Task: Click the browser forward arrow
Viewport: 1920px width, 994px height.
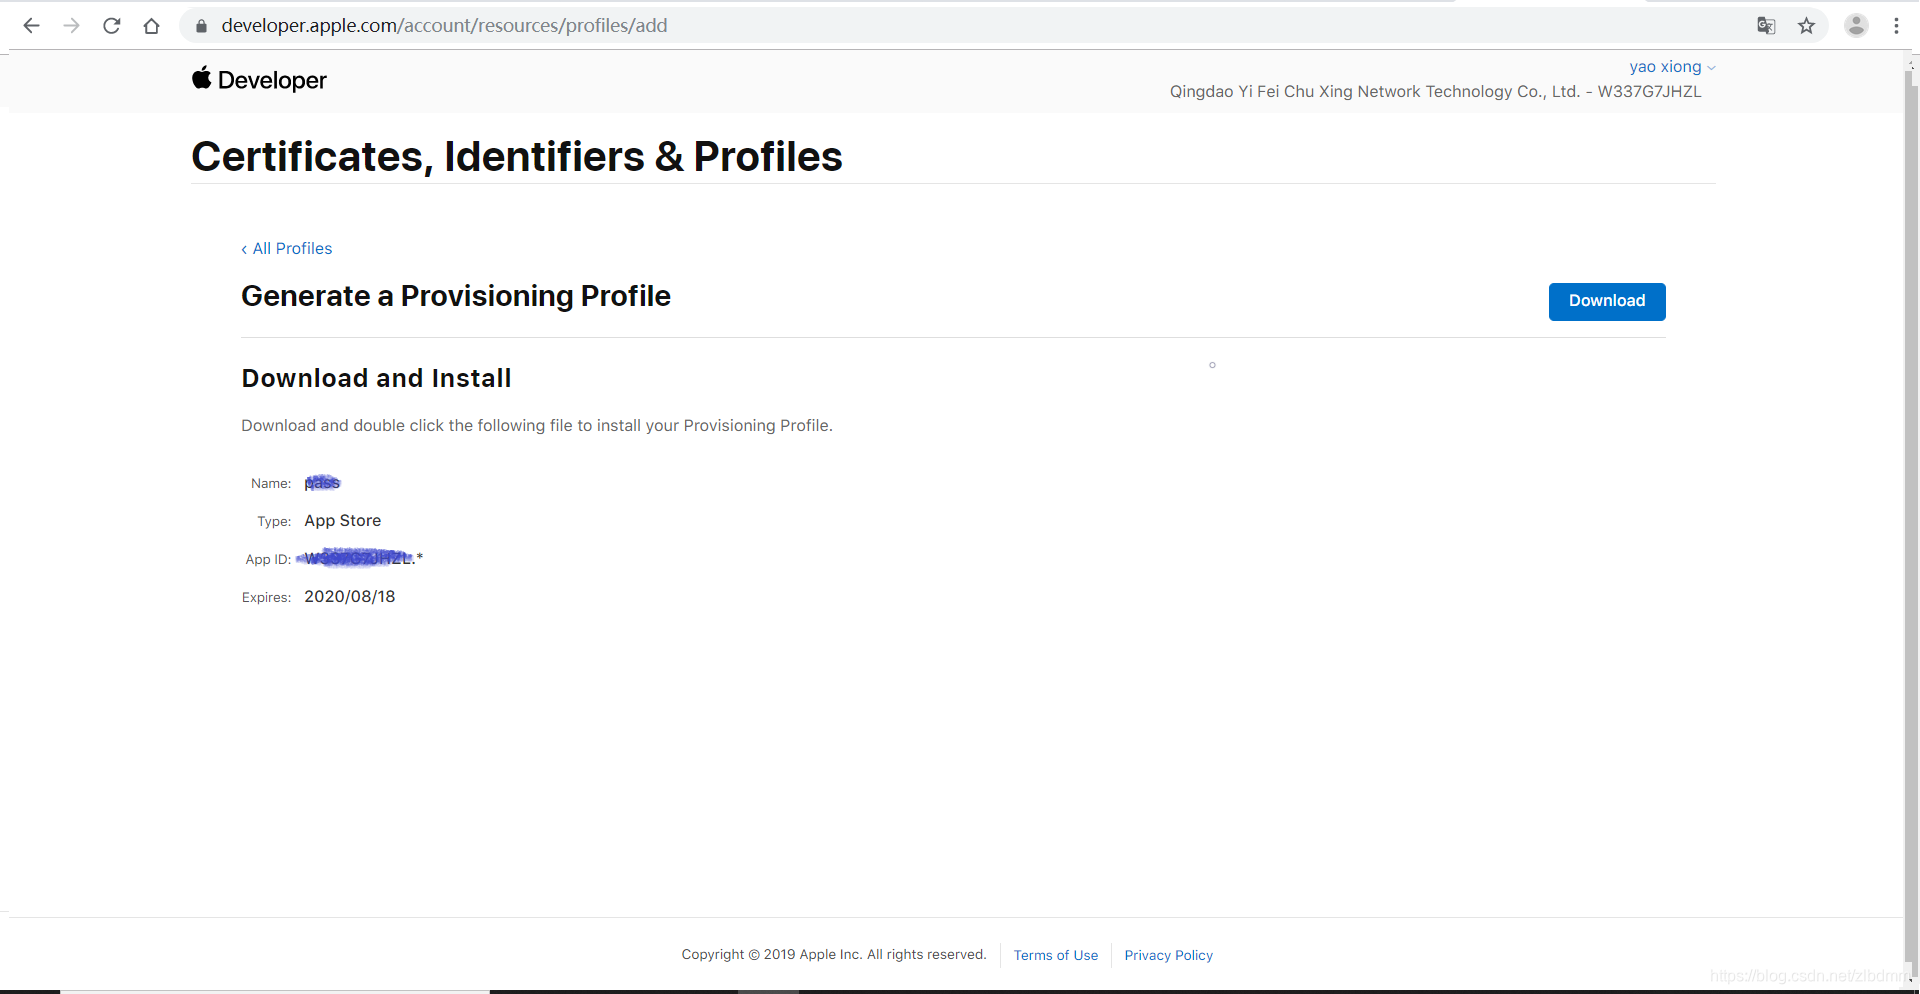Action: [x=71, y=26]
